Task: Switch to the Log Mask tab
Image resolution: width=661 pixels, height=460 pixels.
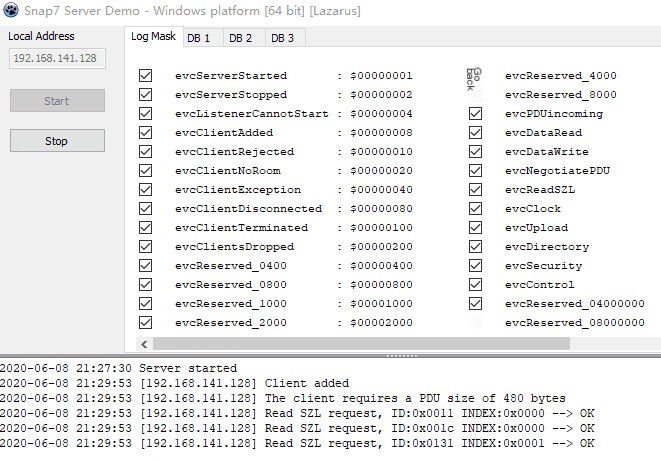Action: [x=153, y=37]
